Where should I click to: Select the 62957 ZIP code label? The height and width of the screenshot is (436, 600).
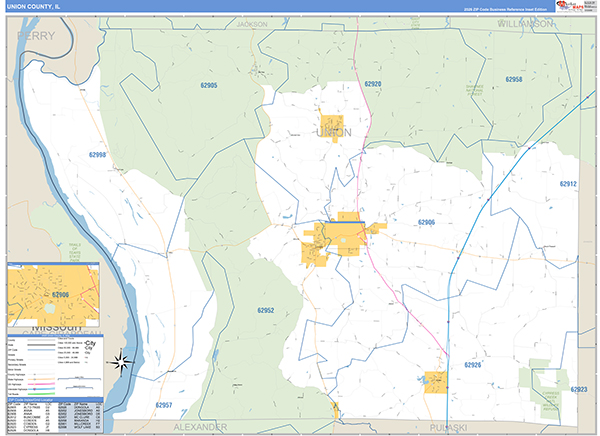tap(164, 405)
